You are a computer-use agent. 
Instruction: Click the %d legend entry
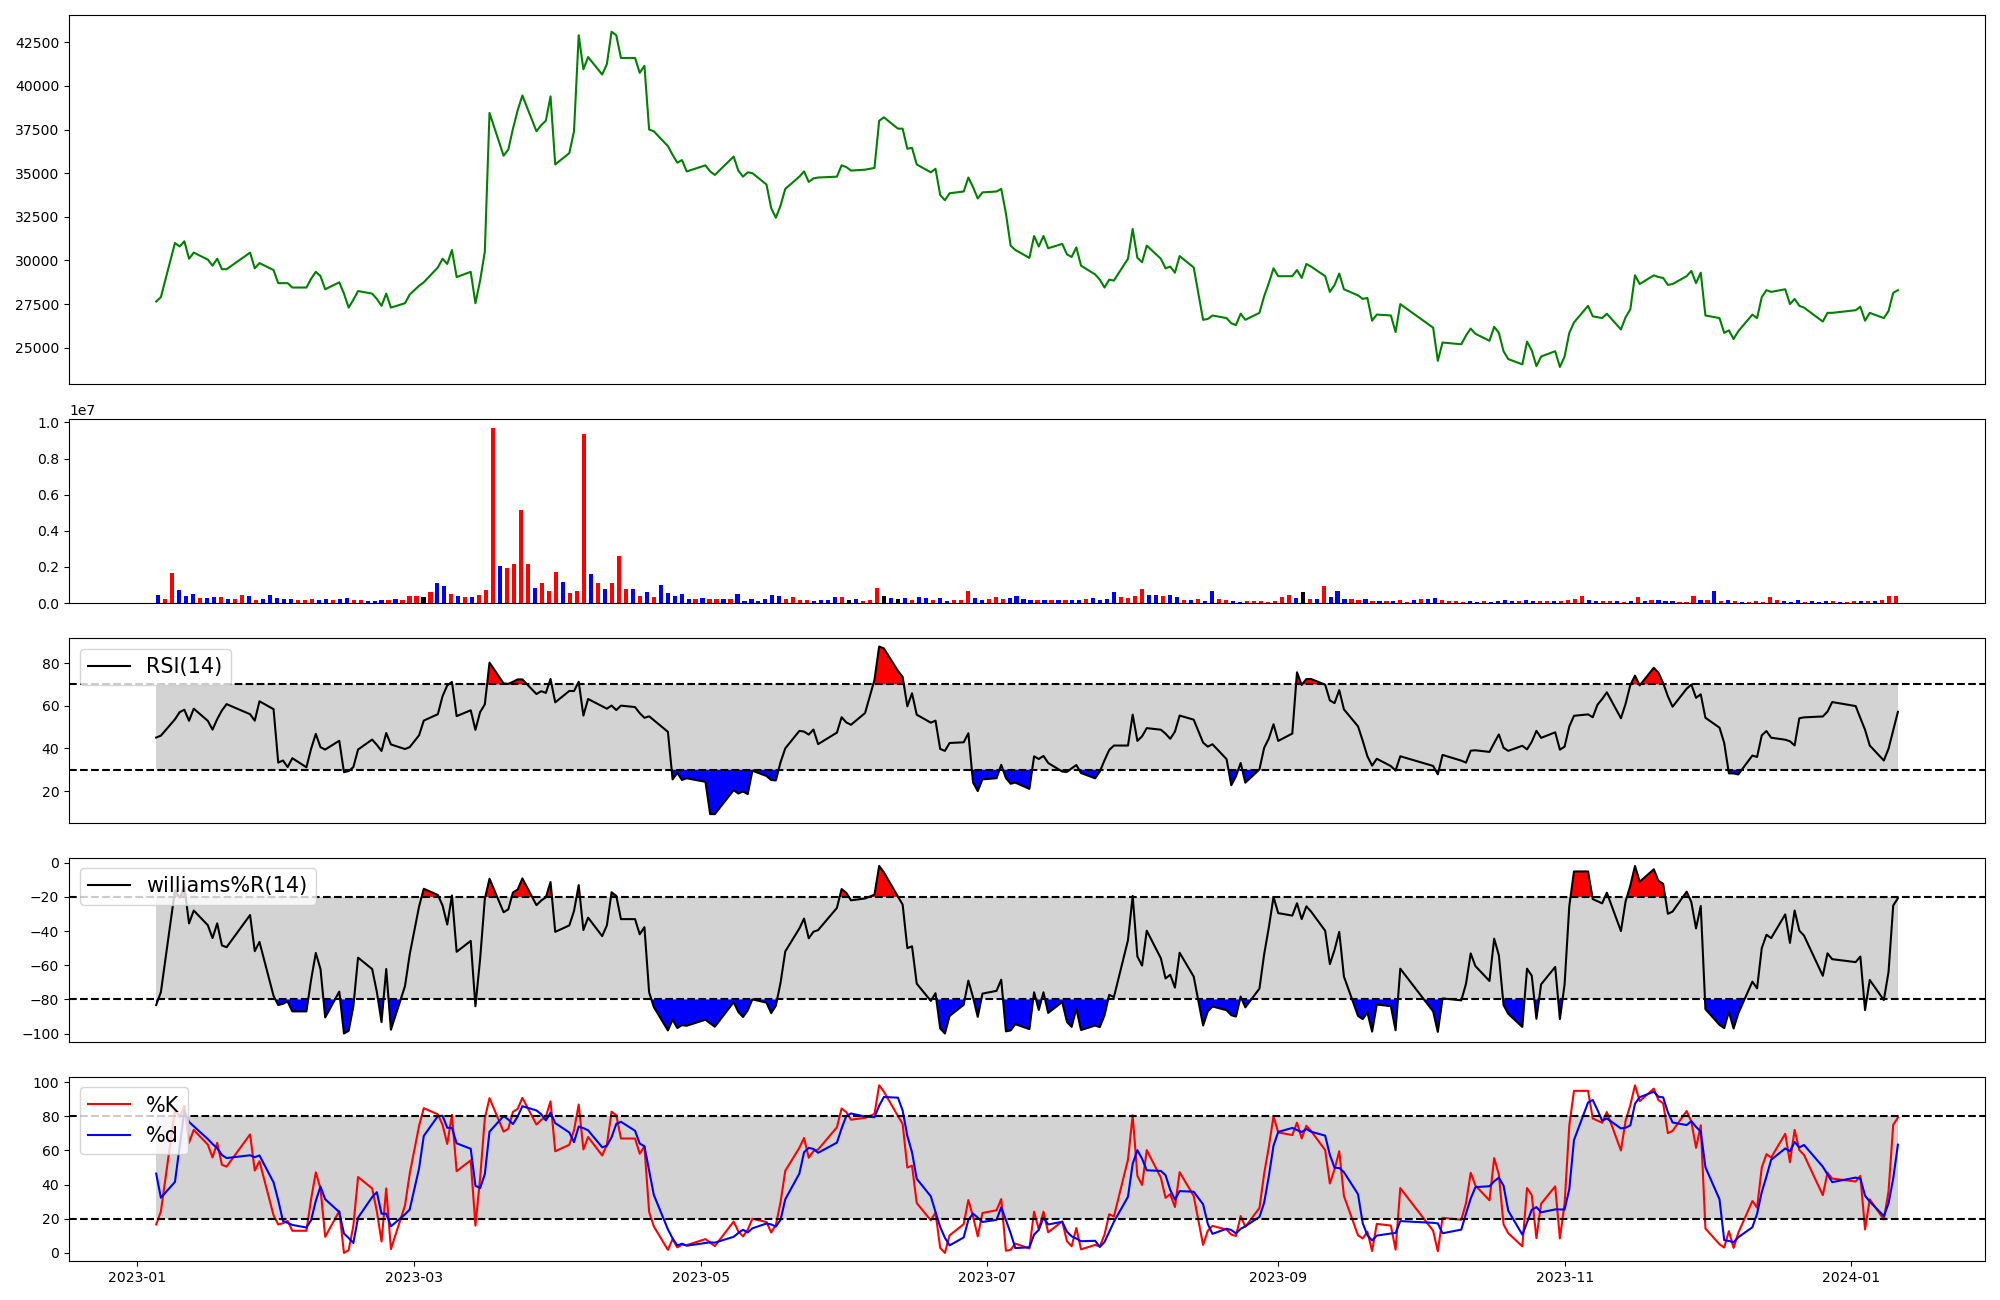[x=133, y=1135]
